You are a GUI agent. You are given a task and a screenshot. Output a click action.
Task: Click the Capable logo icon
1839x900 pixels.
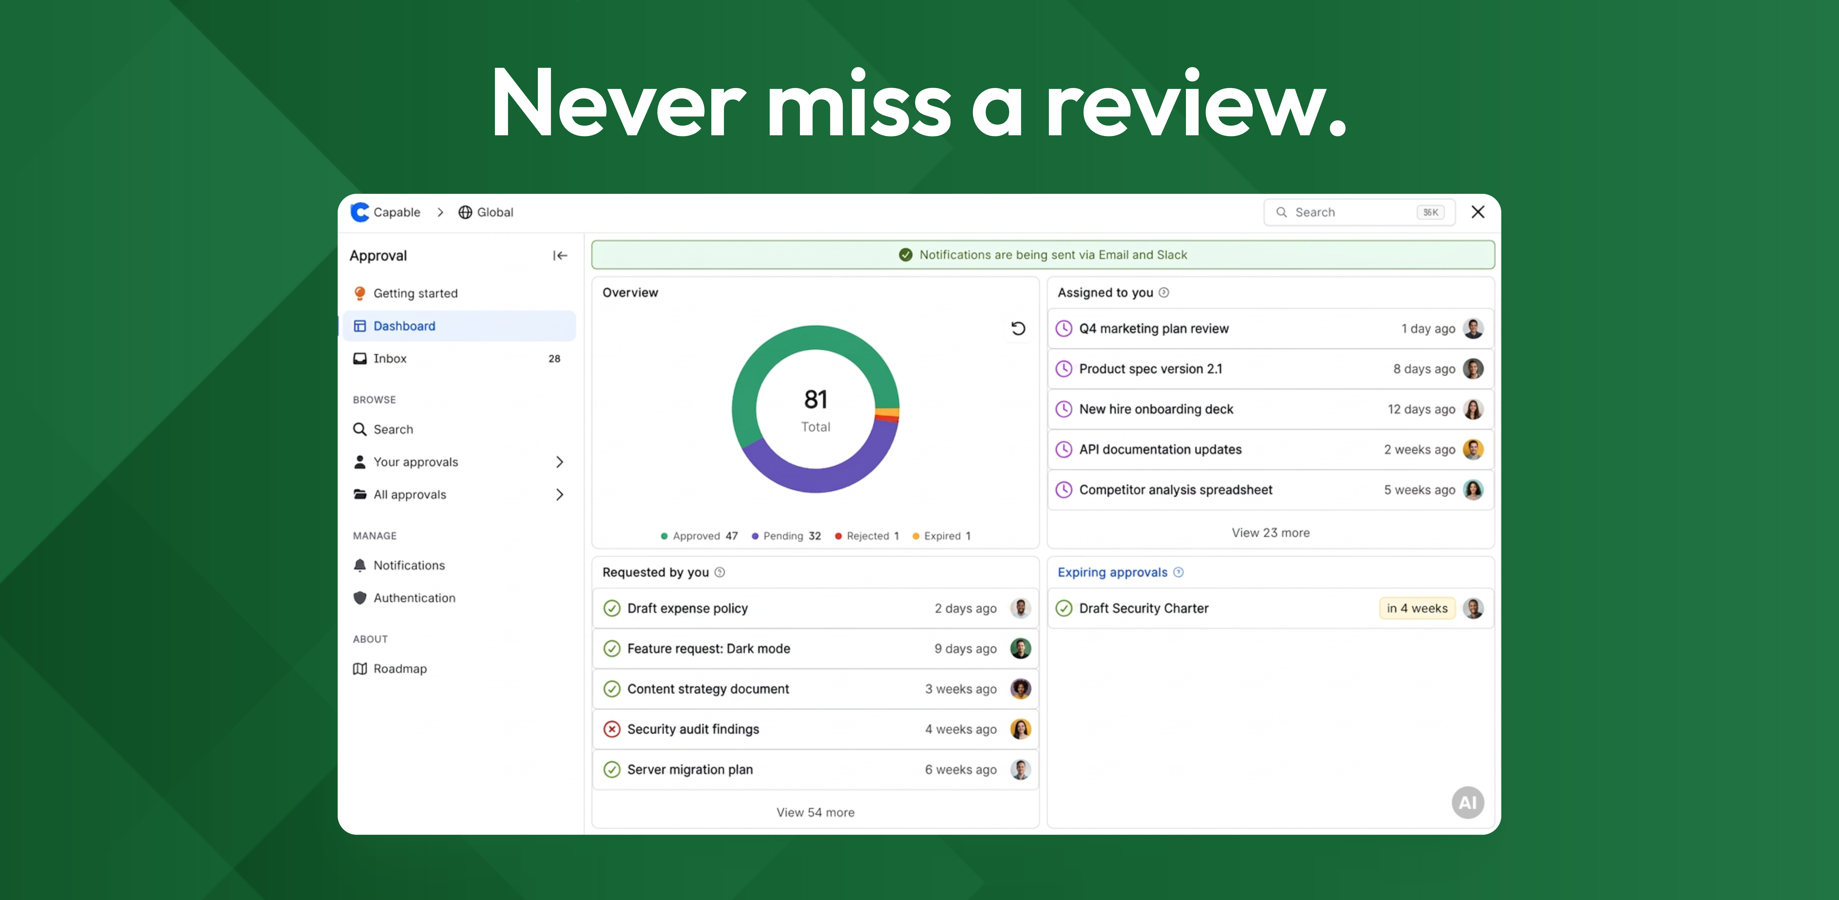pos(360,212)
